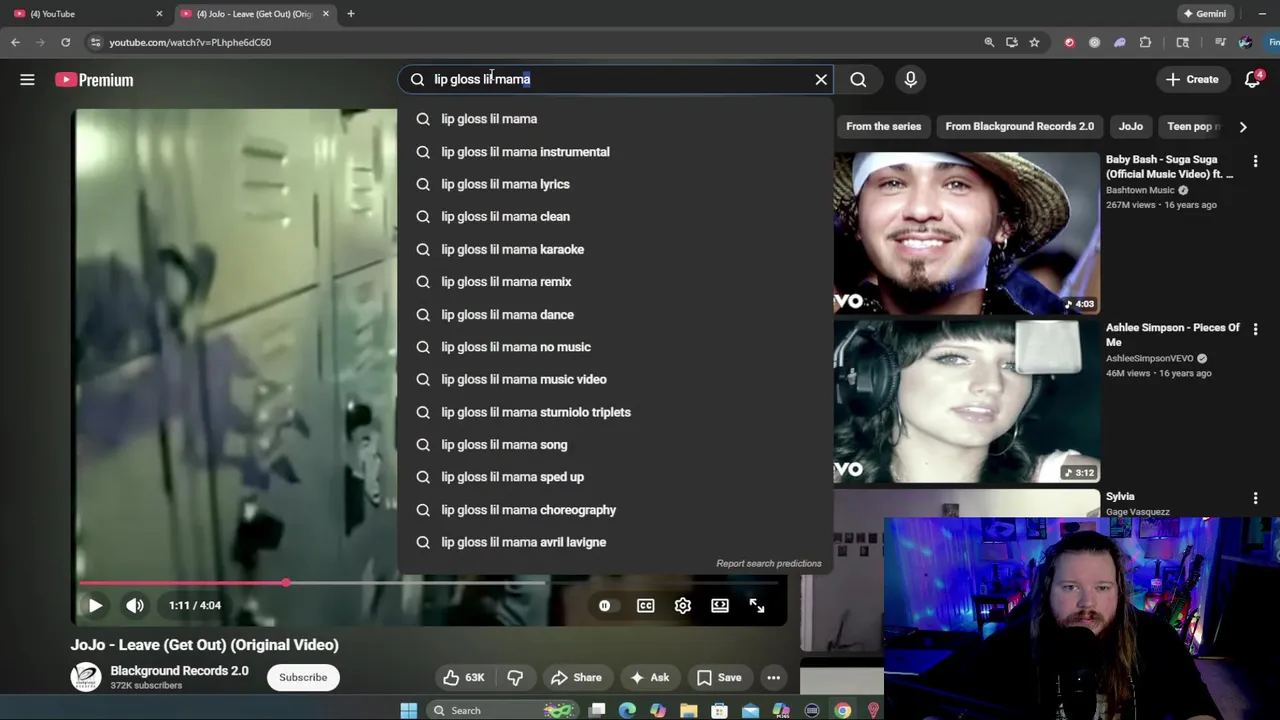This screenshot has width=1280, height=720.
Task: Pick 'lip gloss lil mama no music' suggestion
Action: click(615, 347)
